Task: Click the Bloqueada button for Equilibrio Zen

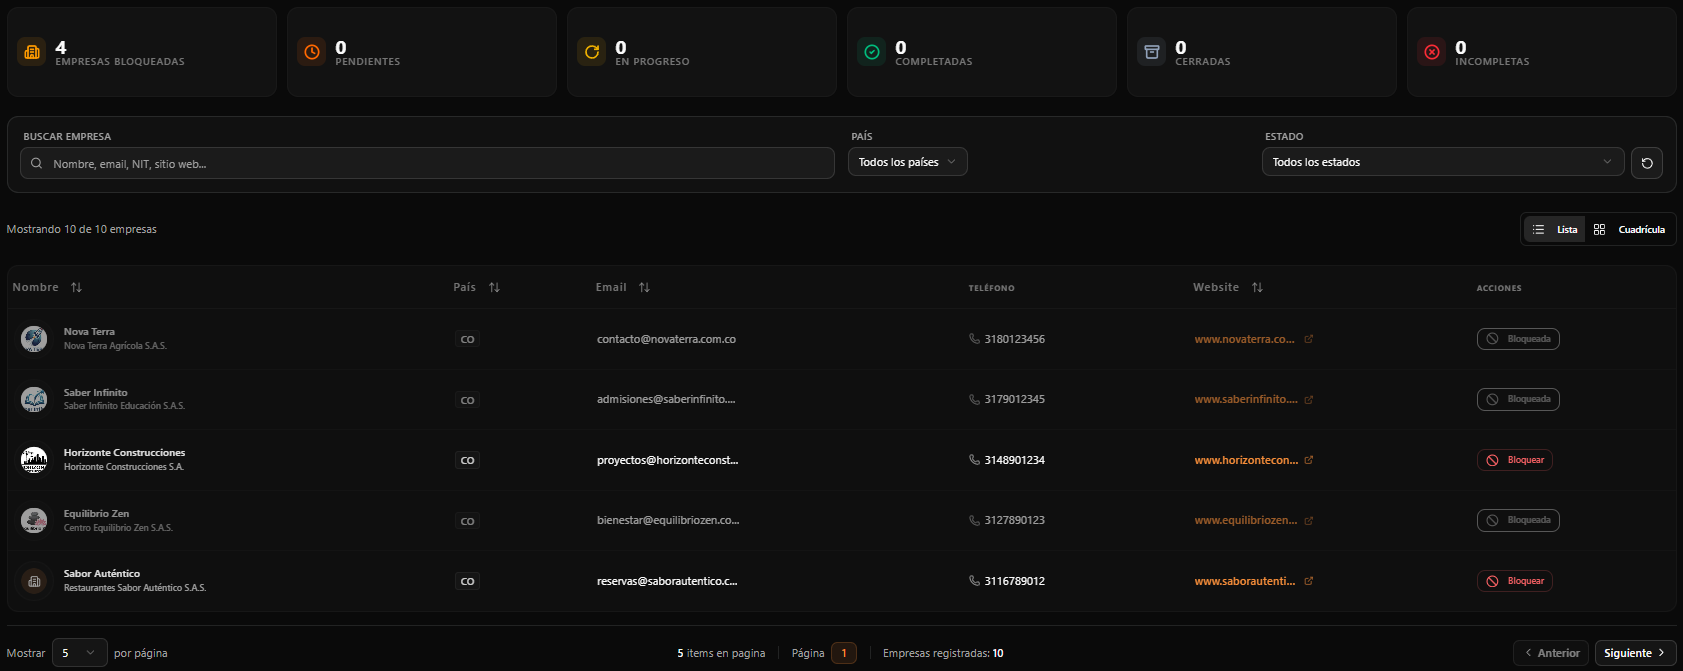Action: click(x=1518, y=520)
